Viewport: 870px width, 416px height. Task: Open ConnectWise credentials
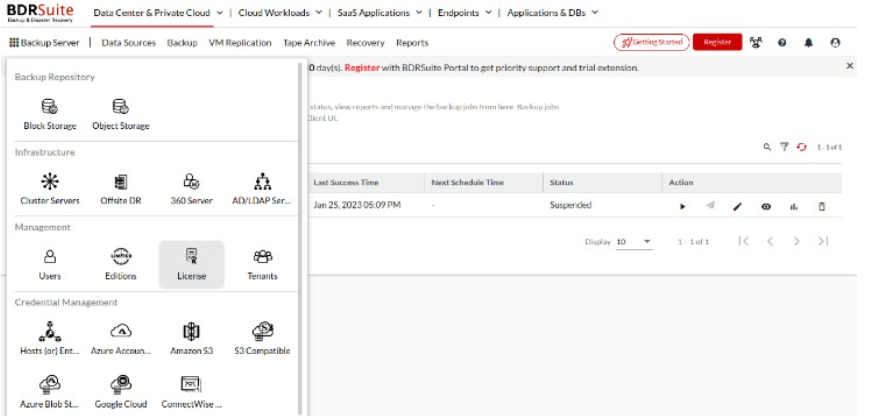point(191,392)
